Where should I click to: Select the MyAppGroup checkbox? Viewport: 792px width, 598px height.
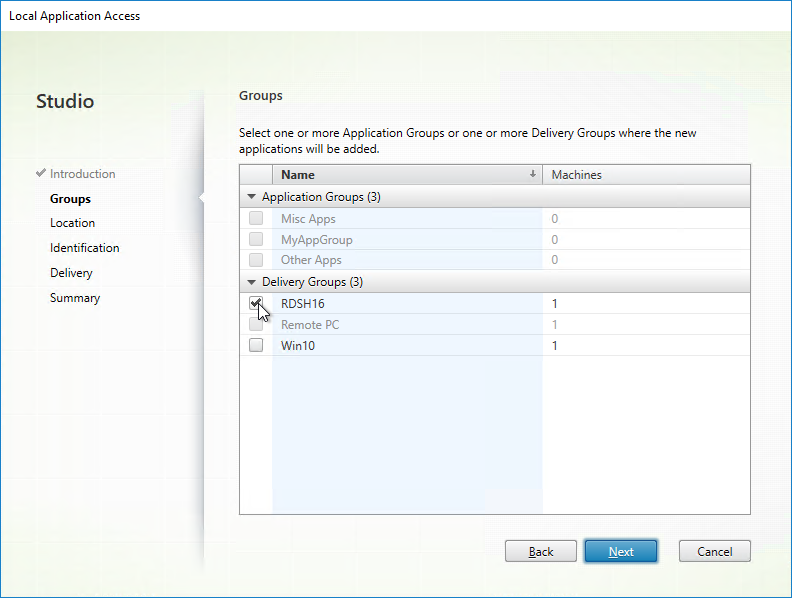click(256, 239)
